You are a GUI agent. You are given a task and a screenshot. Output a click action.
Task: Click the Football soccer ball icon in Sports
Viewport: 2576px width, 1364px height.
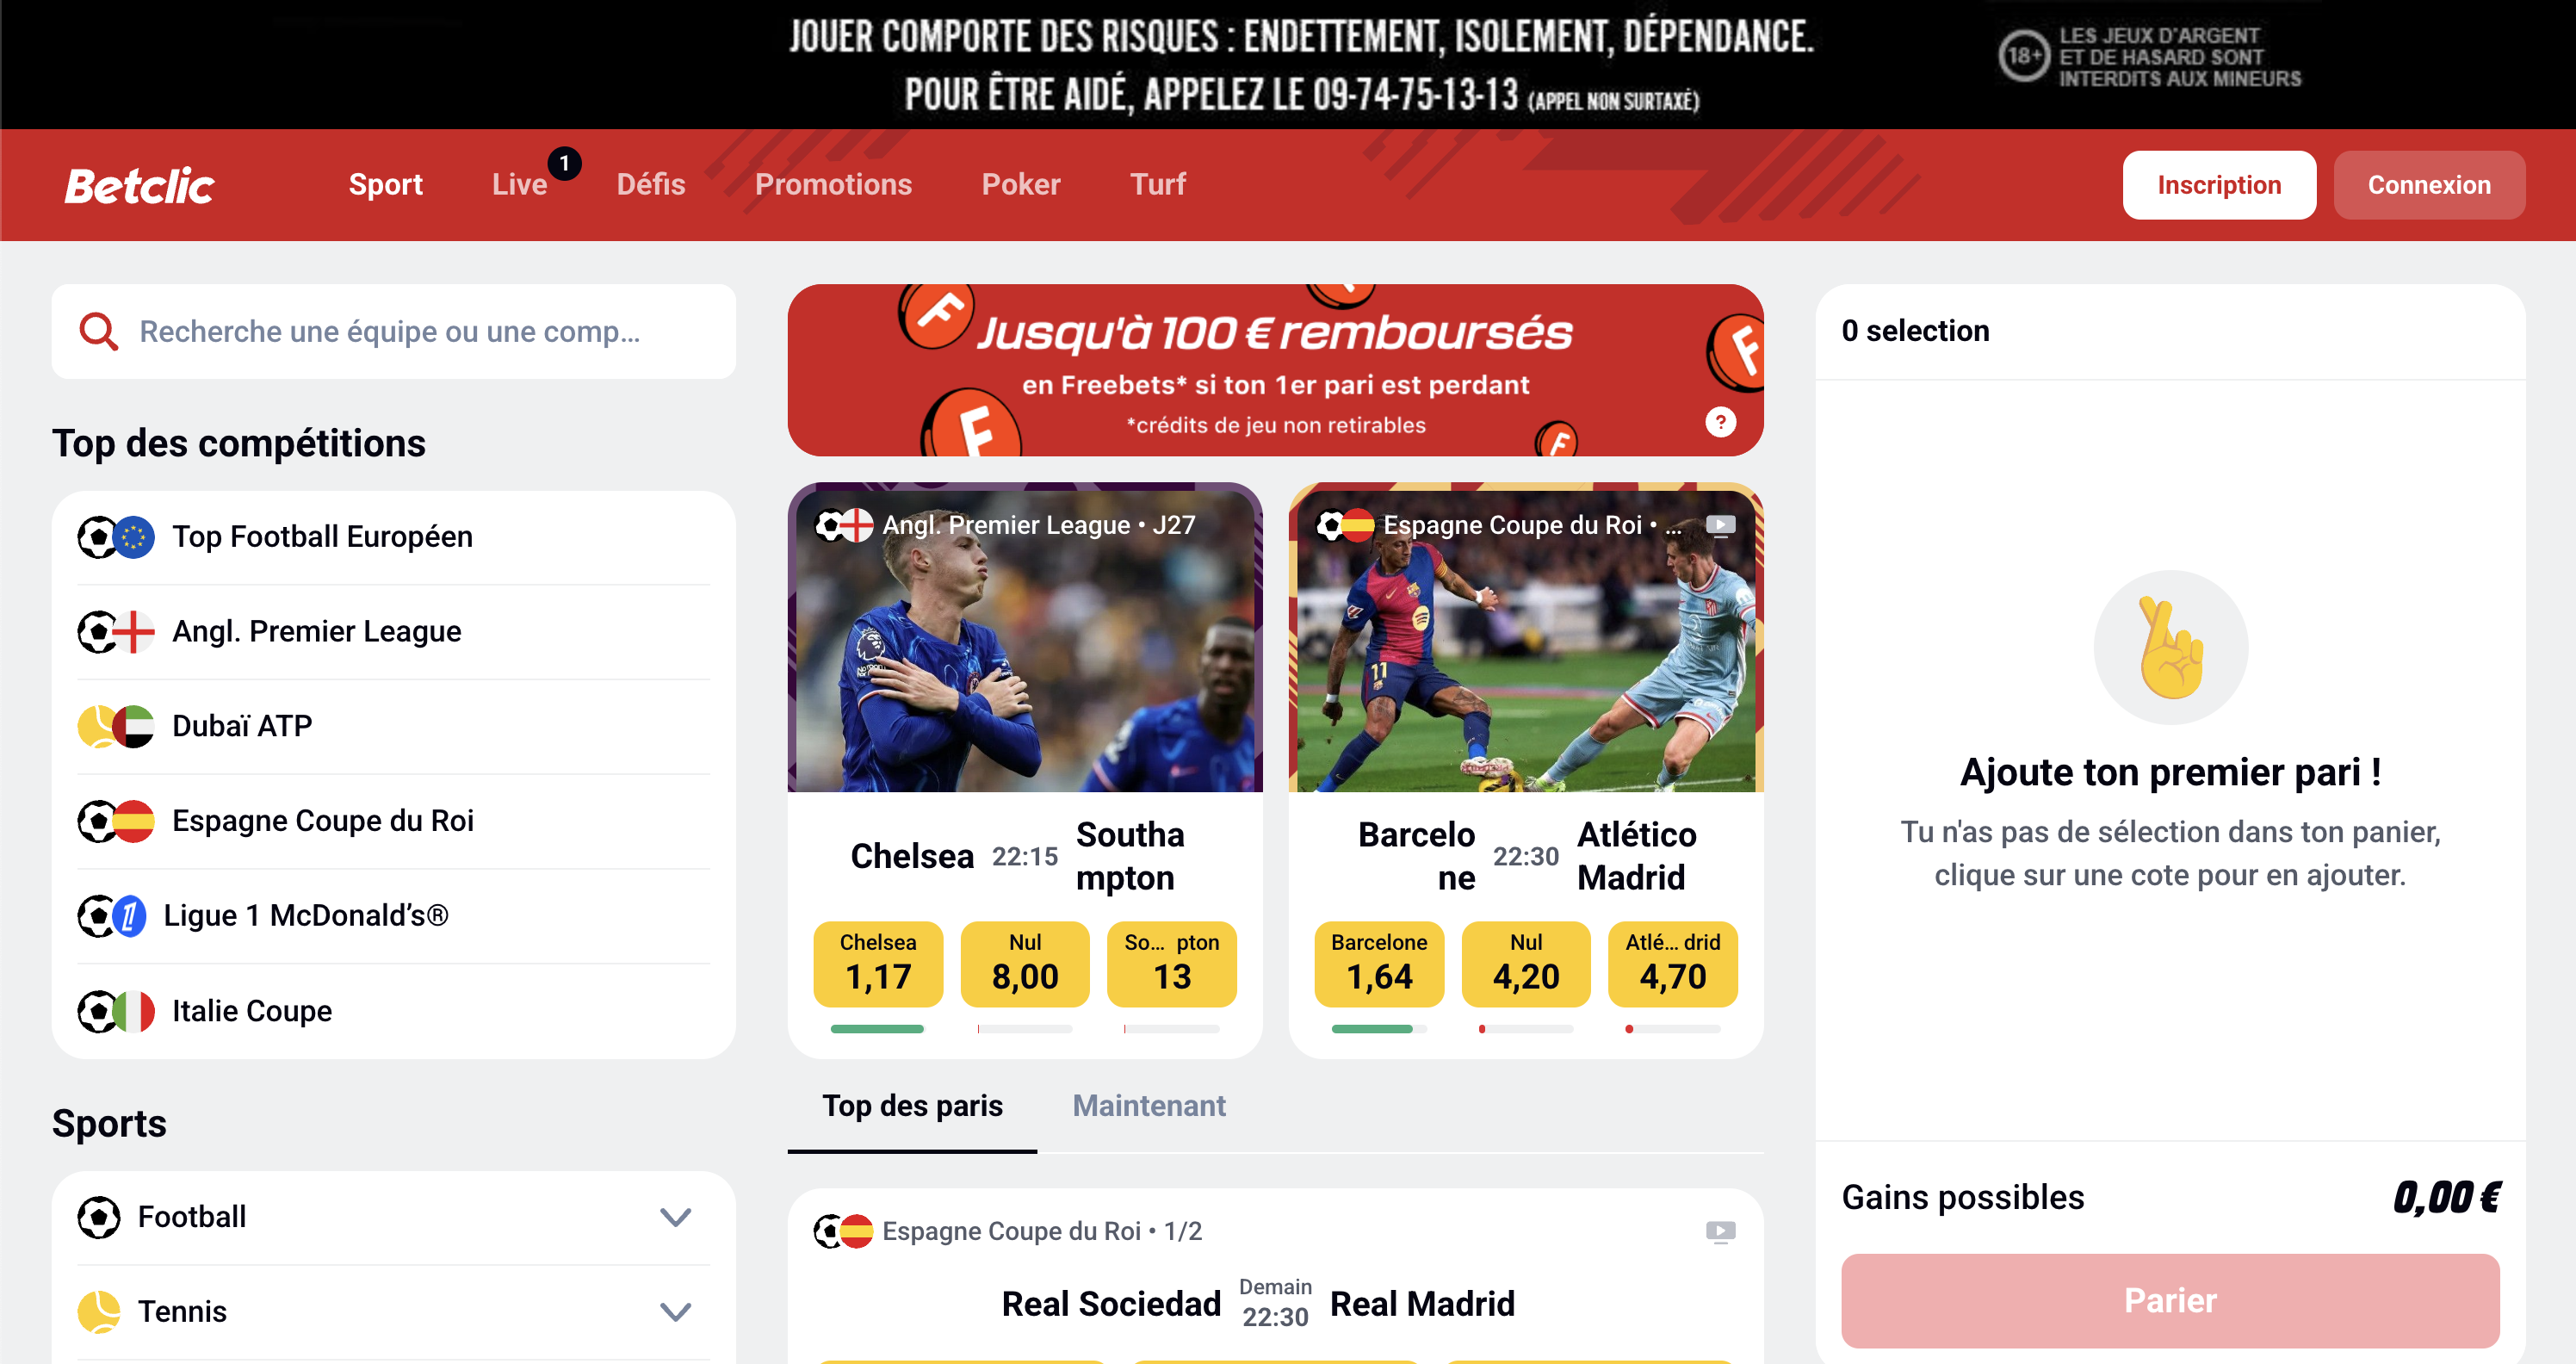pyautogui.click(x=98, y=1217)
